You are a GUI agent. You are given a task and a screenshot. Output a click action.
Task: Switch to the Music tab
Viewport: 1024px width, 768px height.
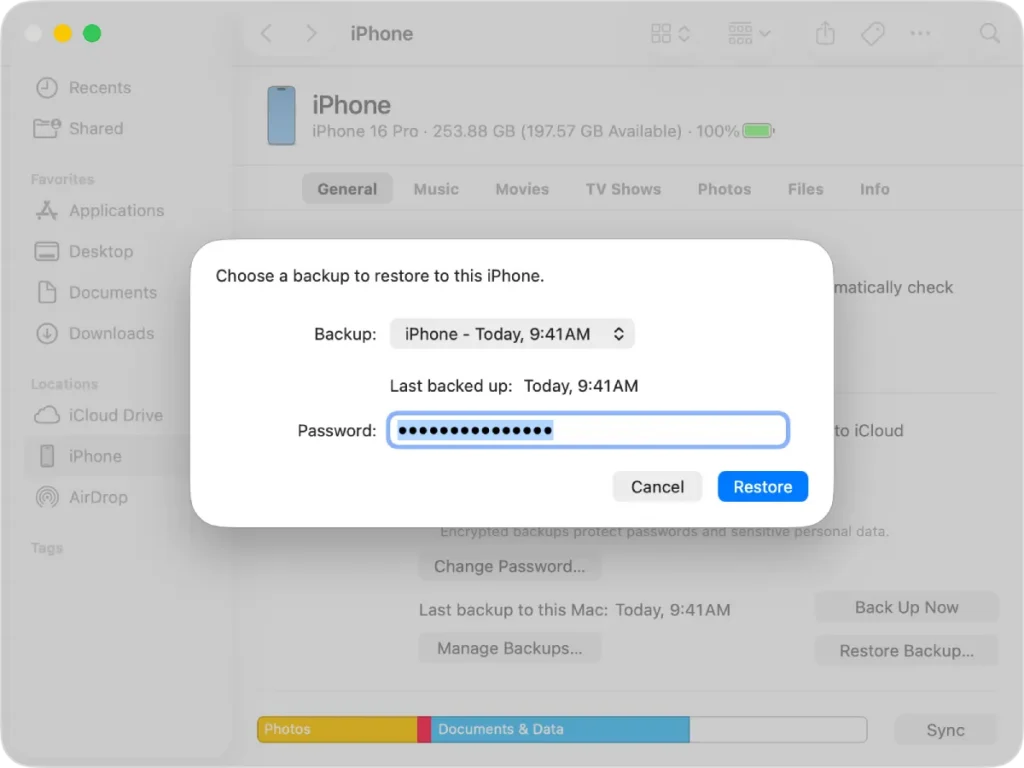[436, 189]
